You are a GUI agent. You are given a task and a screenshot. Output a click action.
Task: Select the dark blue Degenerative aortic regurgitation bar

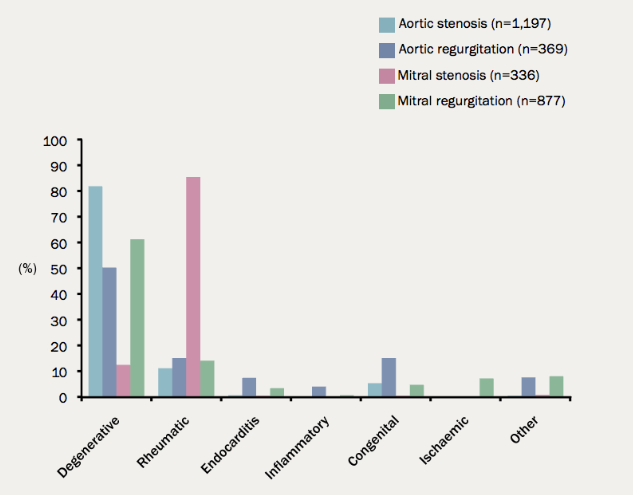click(x=109, y=332)
